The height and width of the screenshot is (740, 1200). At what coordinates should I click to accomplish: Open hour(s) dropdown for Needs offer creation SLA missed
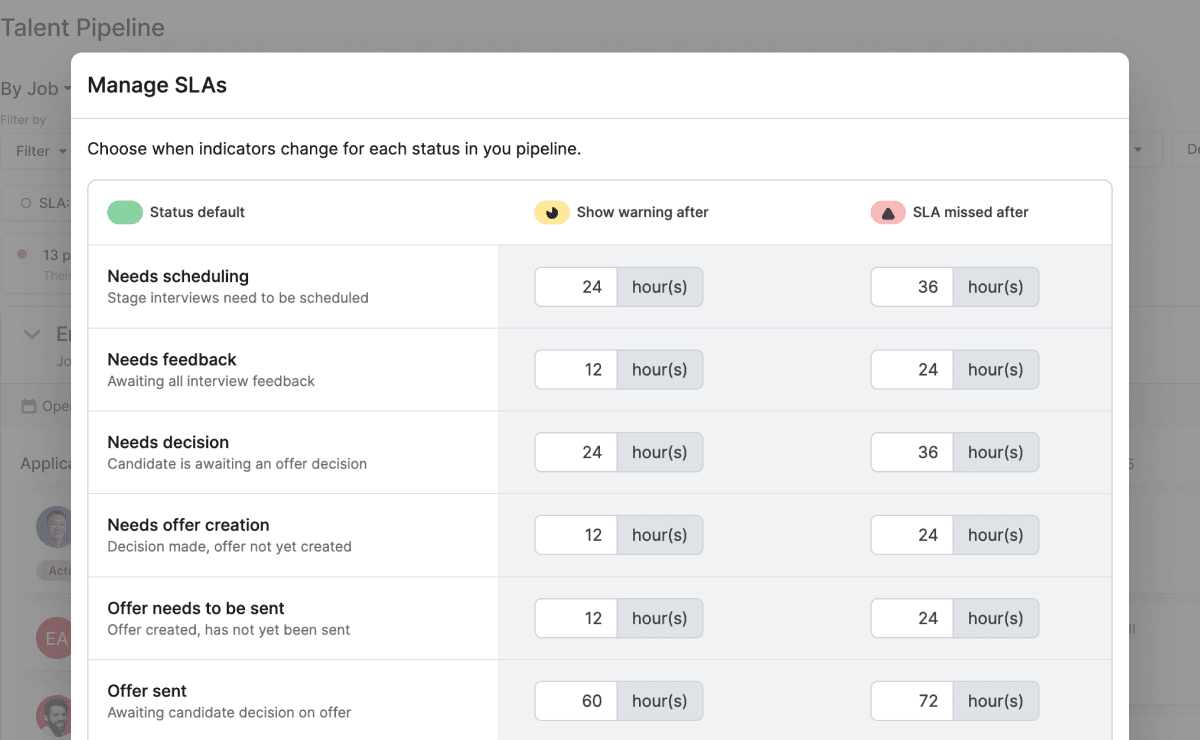pyautogui.click(x=995, y=535)
